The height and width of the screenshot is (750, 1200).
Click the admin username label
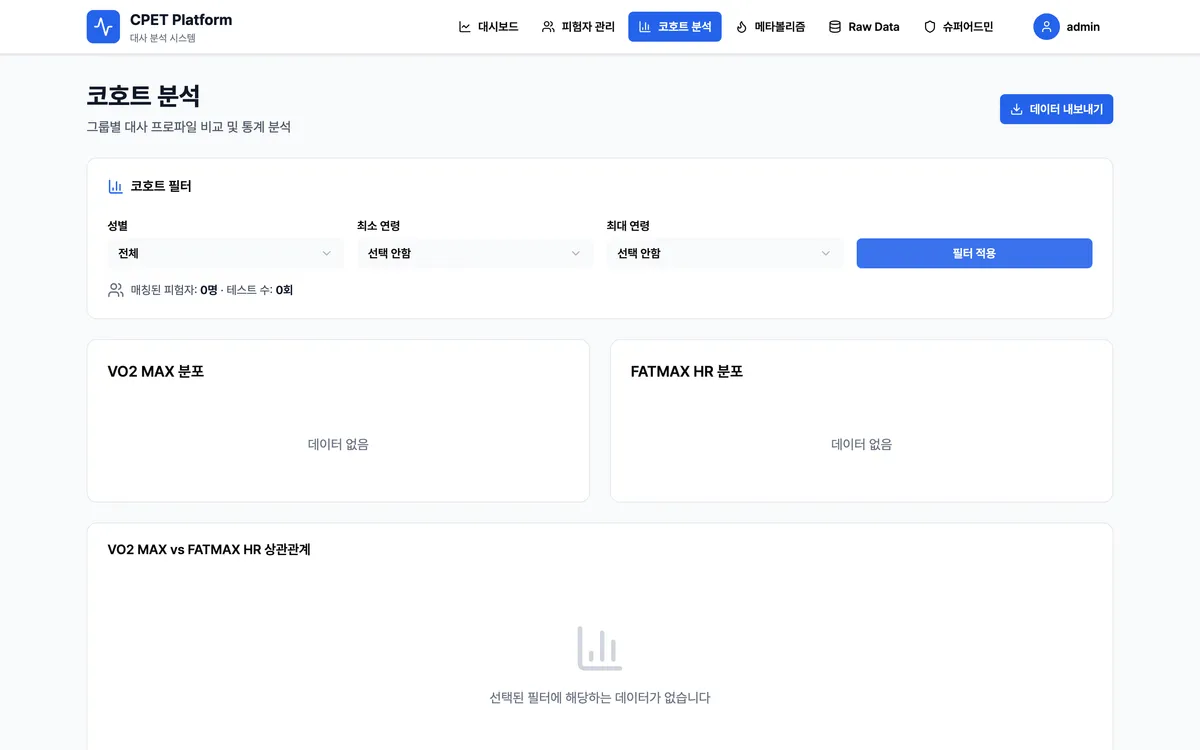tap(1083, 27)
